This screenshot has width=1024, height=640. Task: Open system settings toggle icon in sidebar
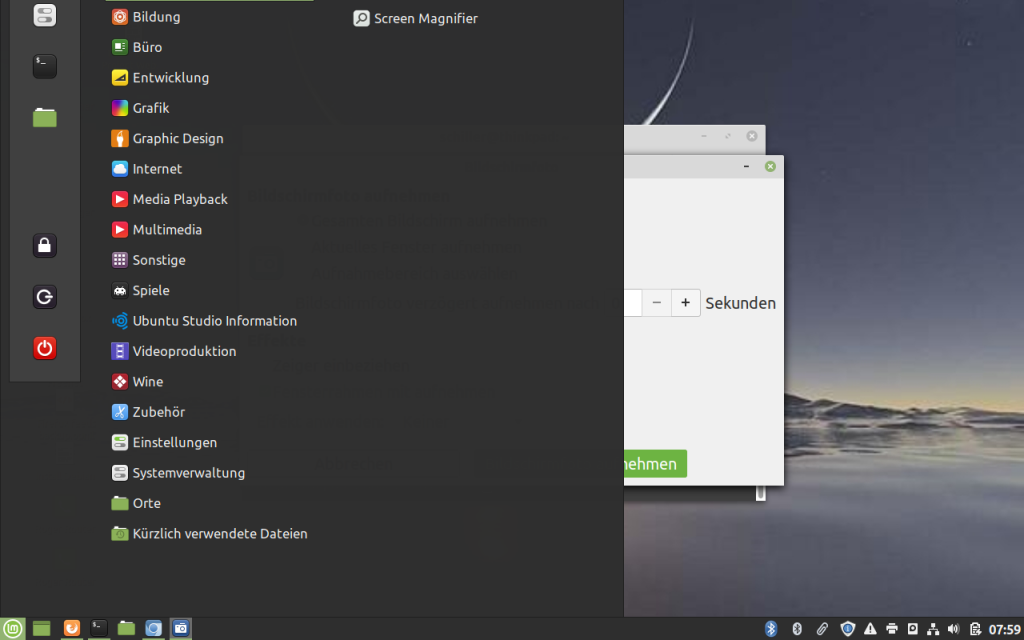(44, 15)
